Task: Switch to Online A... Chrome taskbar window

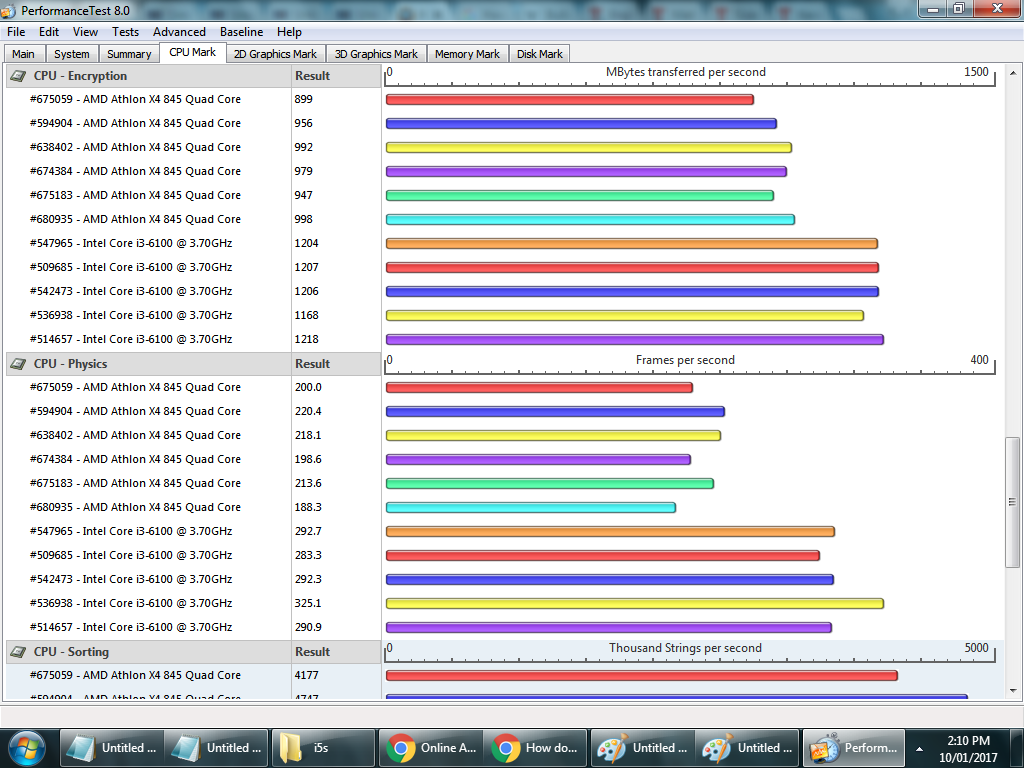Action: (430, 748)
